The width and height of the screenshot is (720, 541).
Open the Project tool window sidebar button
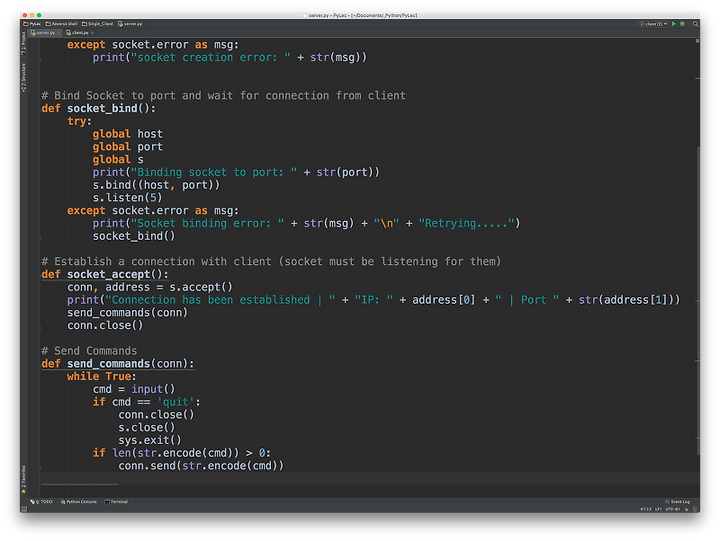[24, 44]
